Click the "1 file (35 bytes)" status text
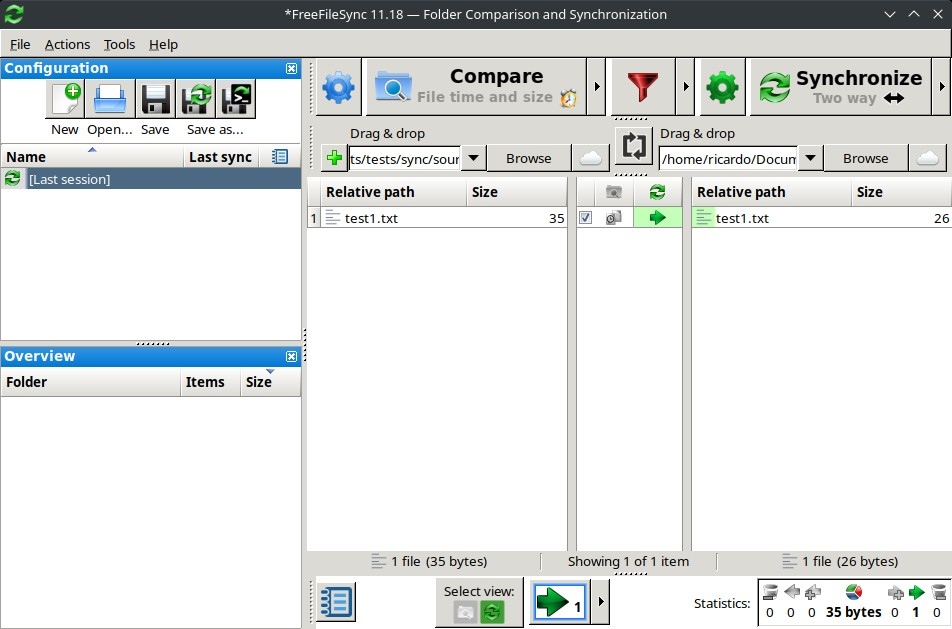 coord(438,562)
